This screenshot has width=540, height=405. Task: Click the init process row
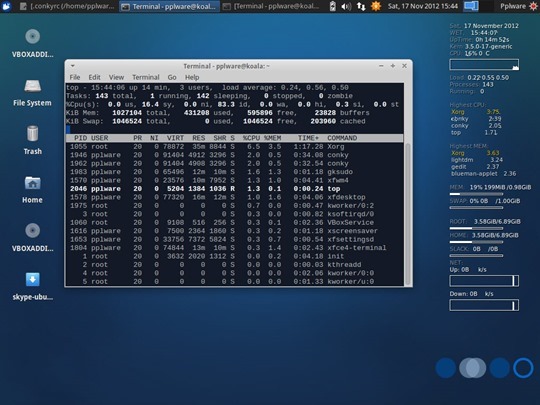pyautogui.click(x=235, y=256)
